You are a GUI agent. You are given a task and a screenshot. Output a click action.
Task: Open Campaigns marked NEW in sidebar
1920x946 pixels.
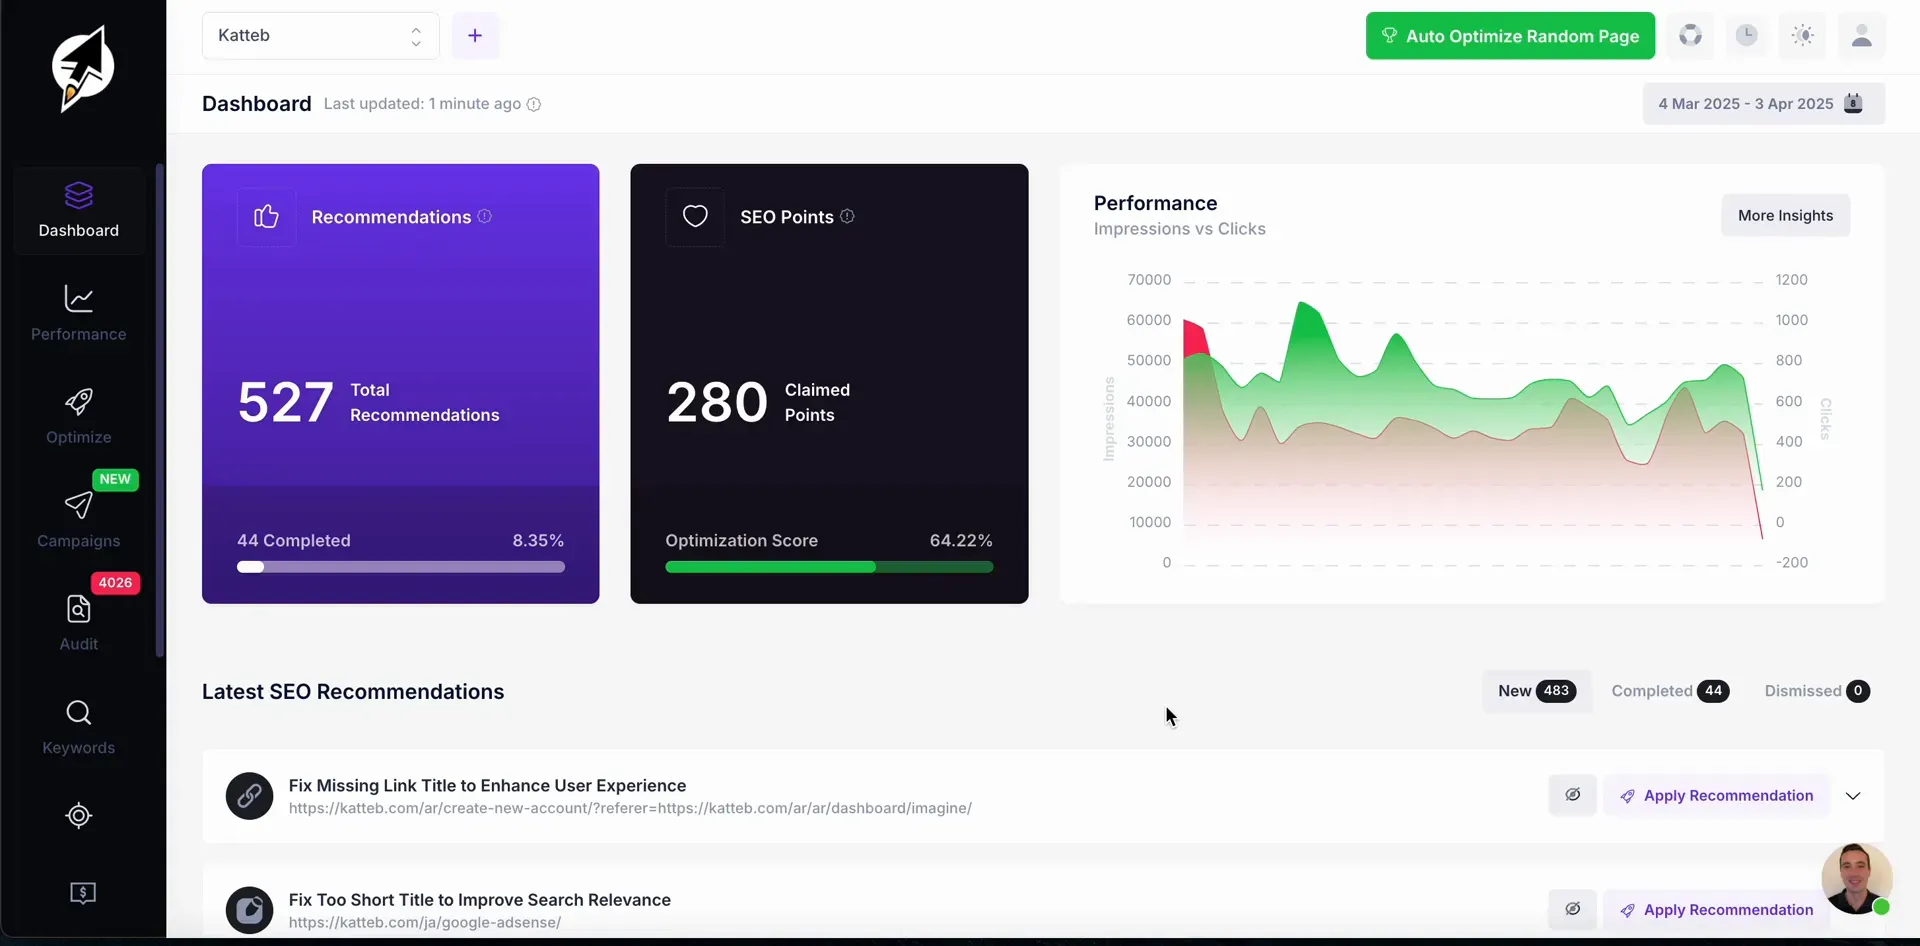[x=77, y=519]
